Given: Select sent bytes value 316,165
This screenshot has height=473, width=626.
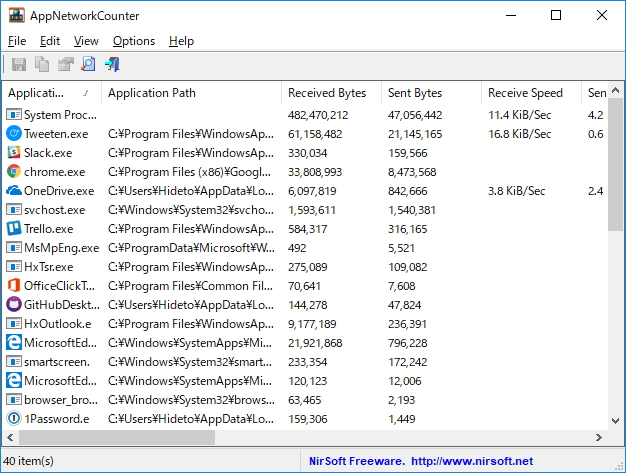Looking at the screenshot, I should 408,229.
